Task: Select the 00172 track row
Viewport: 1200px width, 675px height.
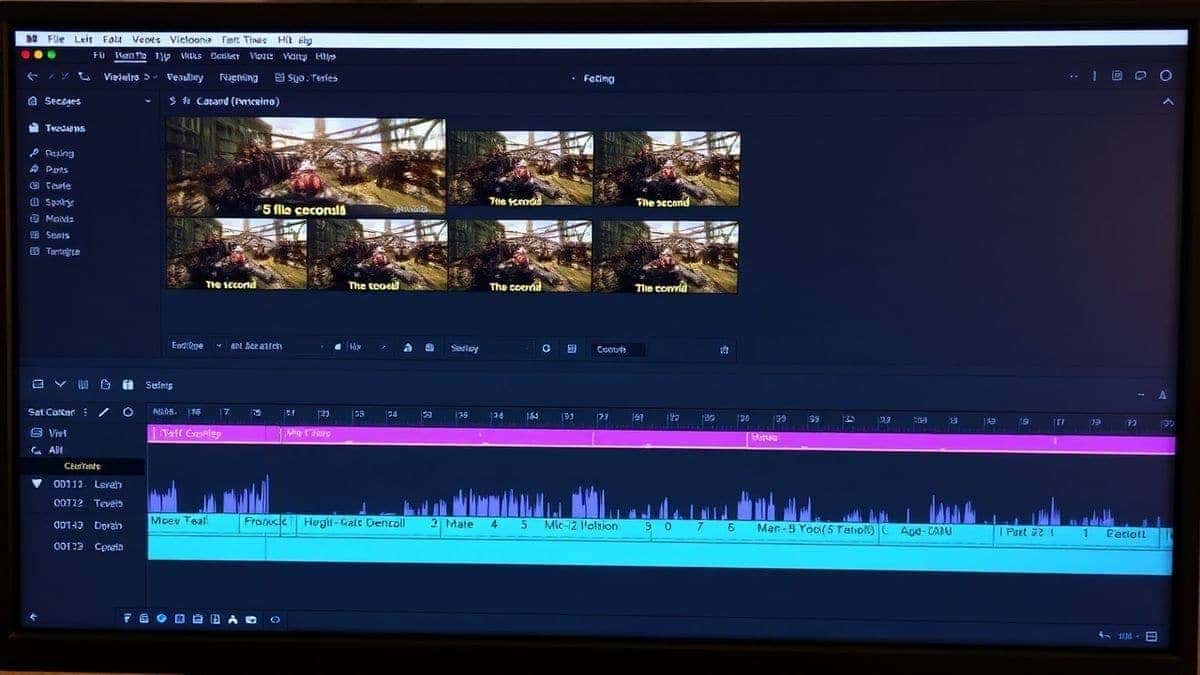Action: 88,503
